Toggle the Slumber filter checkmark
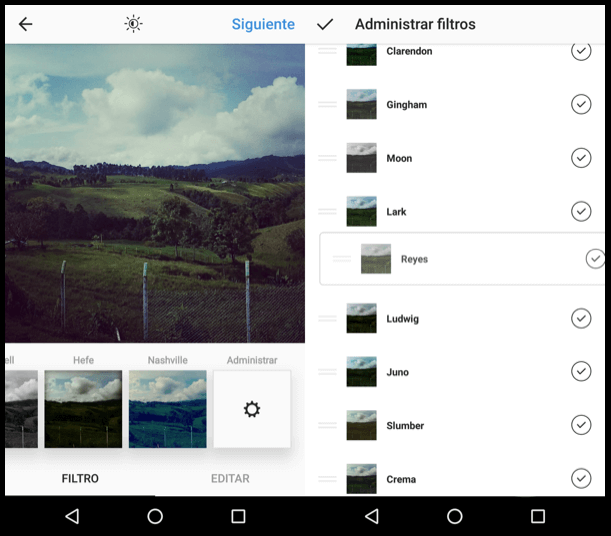This screenshot has height=536, width=611. coord(581,425)
